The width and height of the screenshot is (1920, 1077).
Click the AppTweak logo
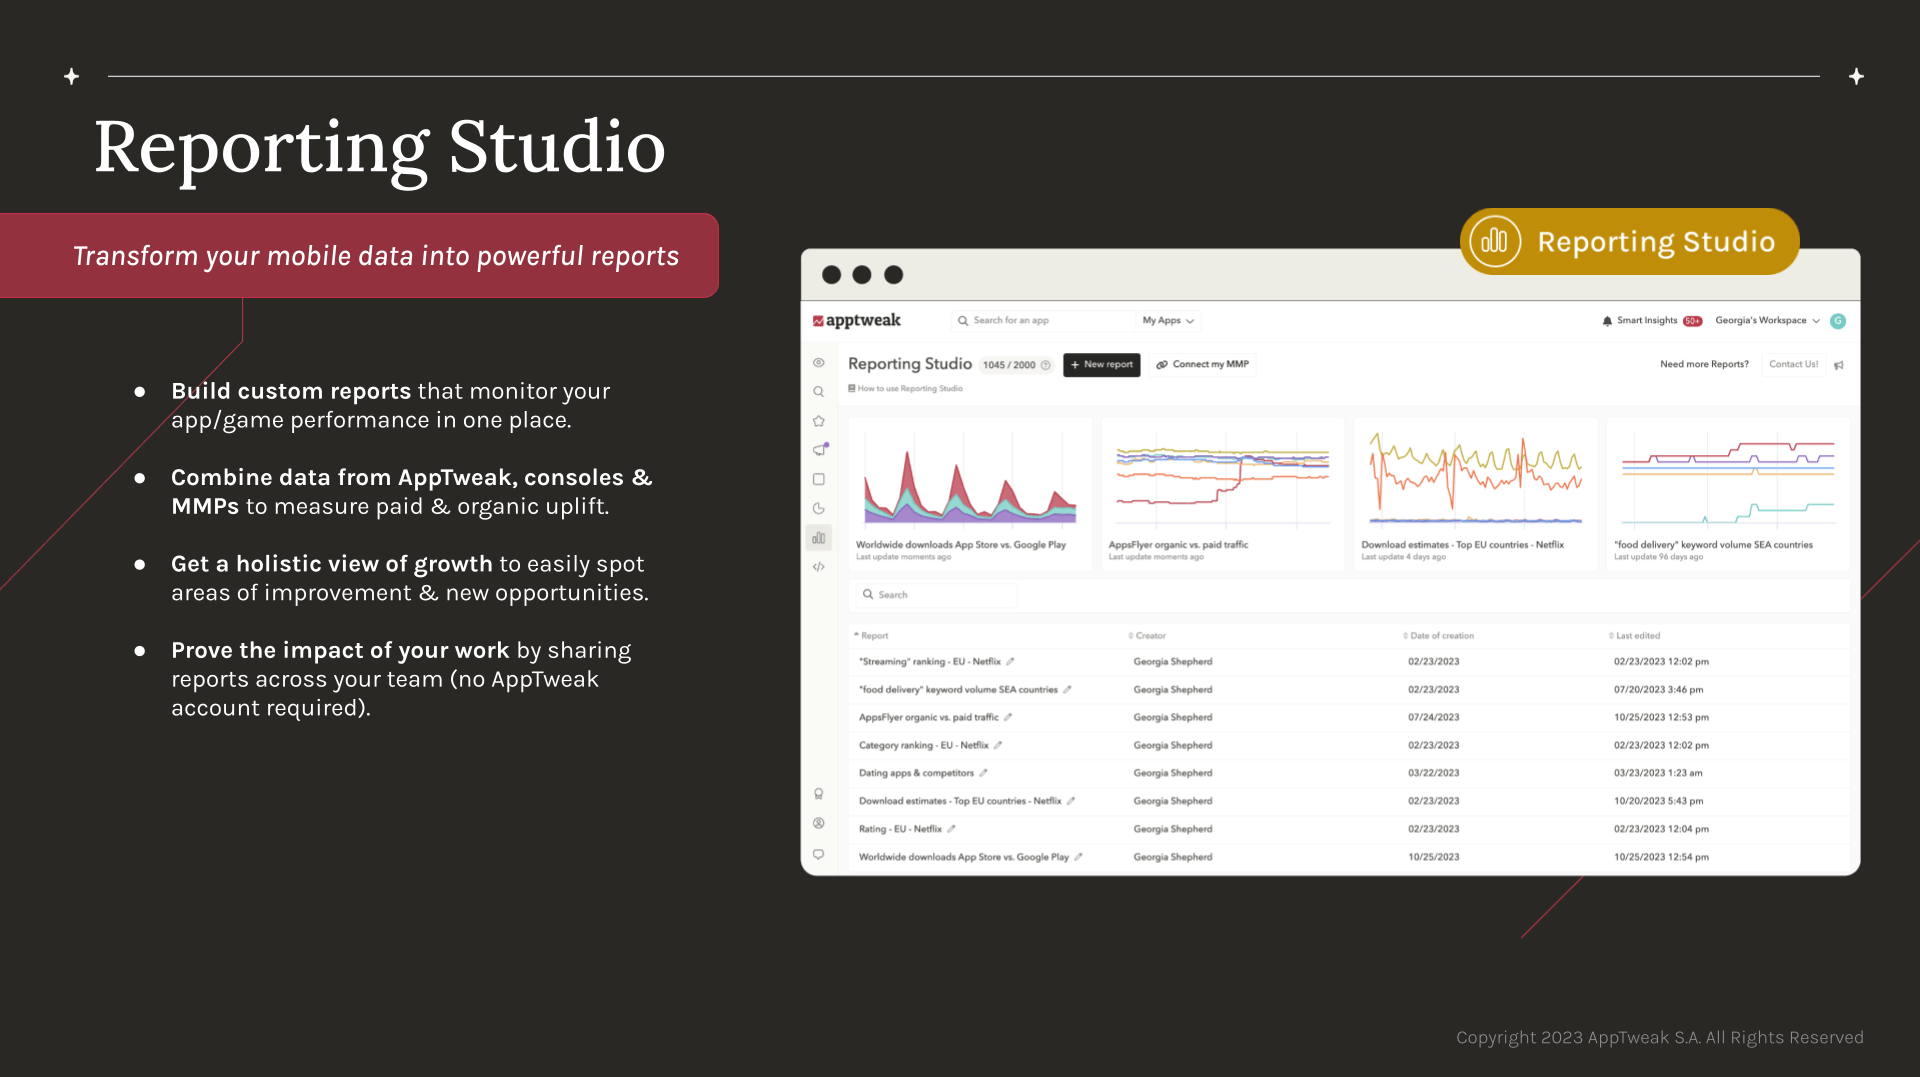(x=857, y=321)
